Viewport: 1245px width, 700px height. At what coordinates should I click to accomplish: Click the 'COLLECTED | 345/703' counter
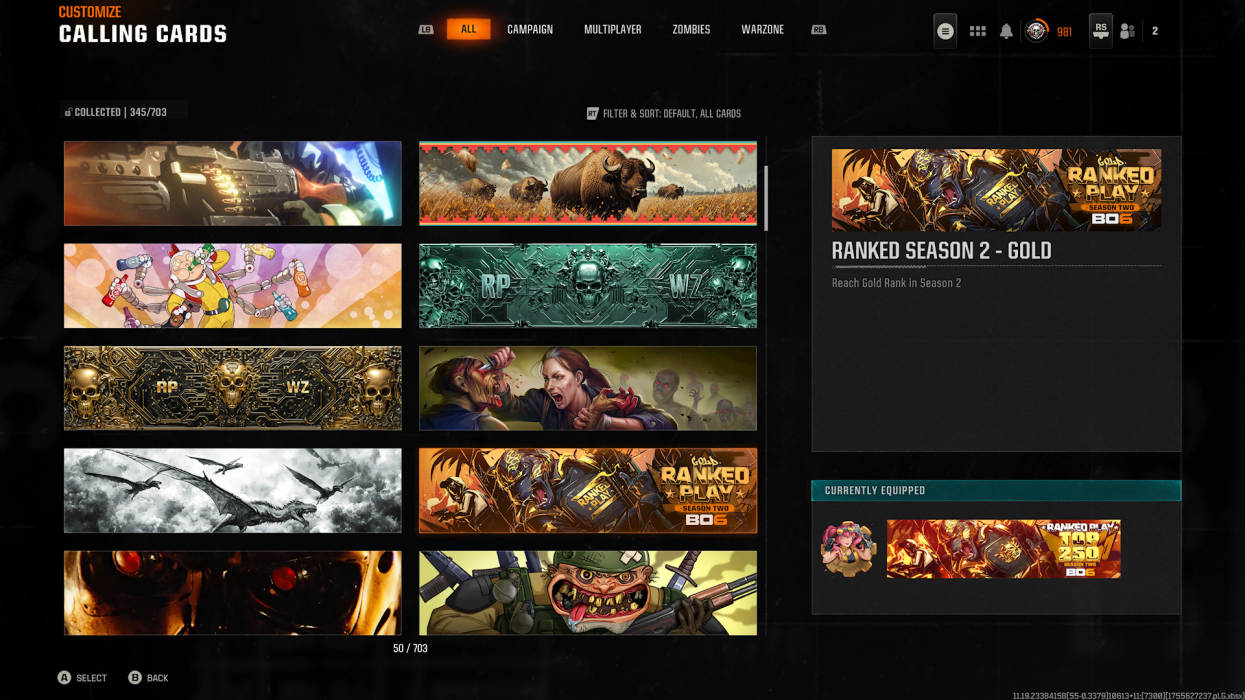coord(121,113)
